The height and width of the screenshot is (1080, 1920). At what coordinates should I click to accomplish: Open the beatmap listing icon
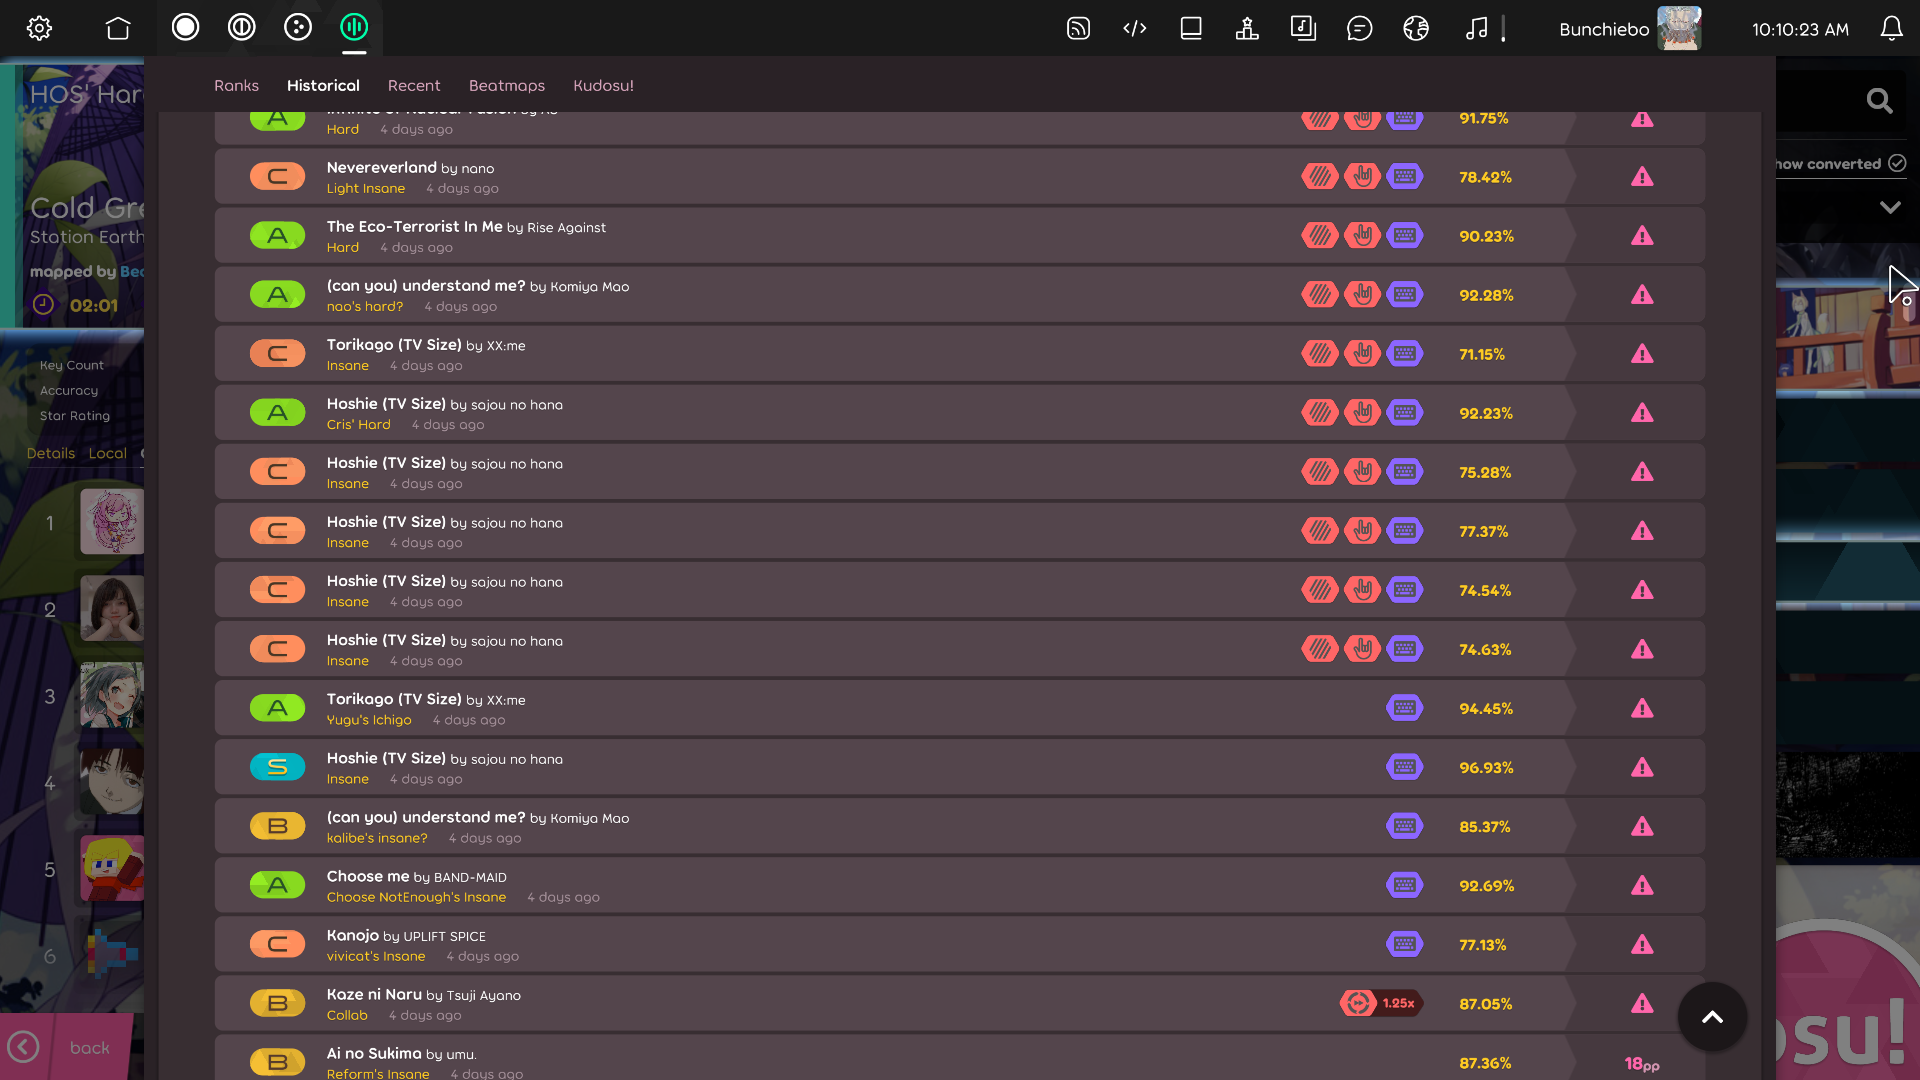(1303, 28)
